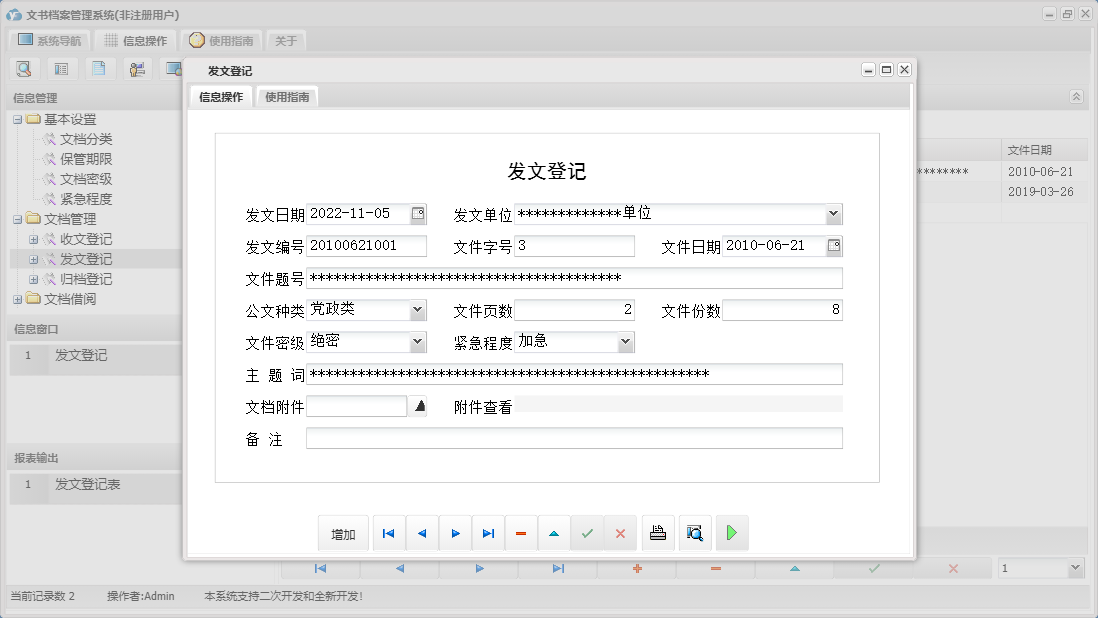Screen dimensions: 1098x618
Task: Confirm the entry with green check icon
Action: (587, 533)
